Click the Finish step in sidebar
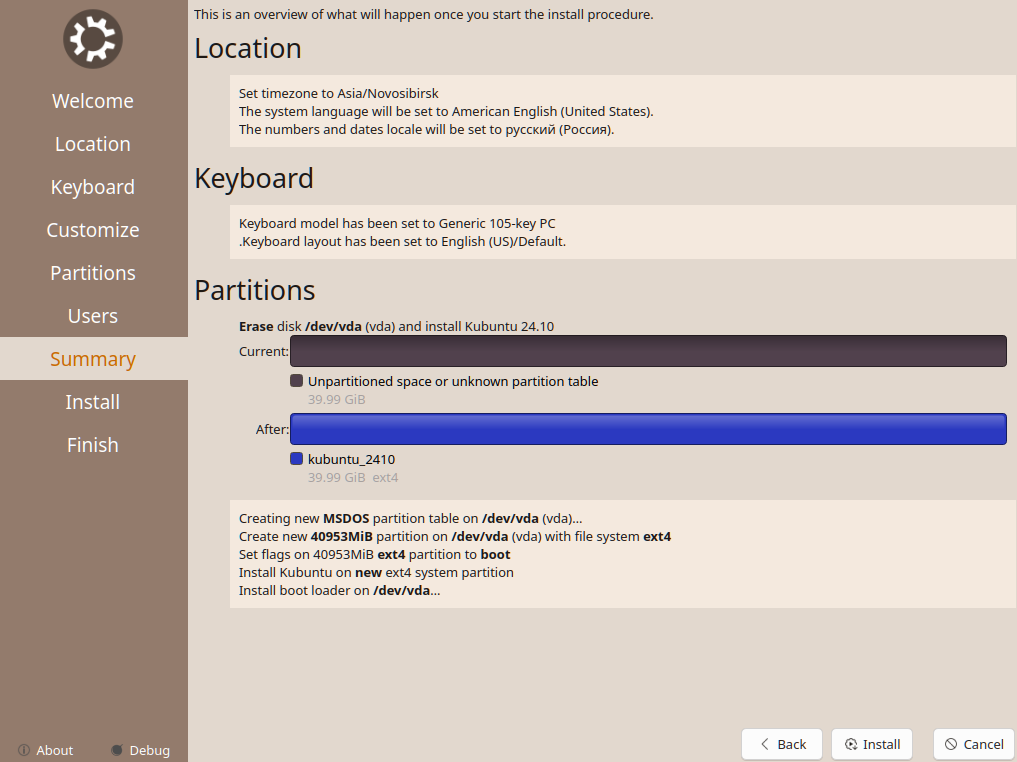 click(93, 445)
